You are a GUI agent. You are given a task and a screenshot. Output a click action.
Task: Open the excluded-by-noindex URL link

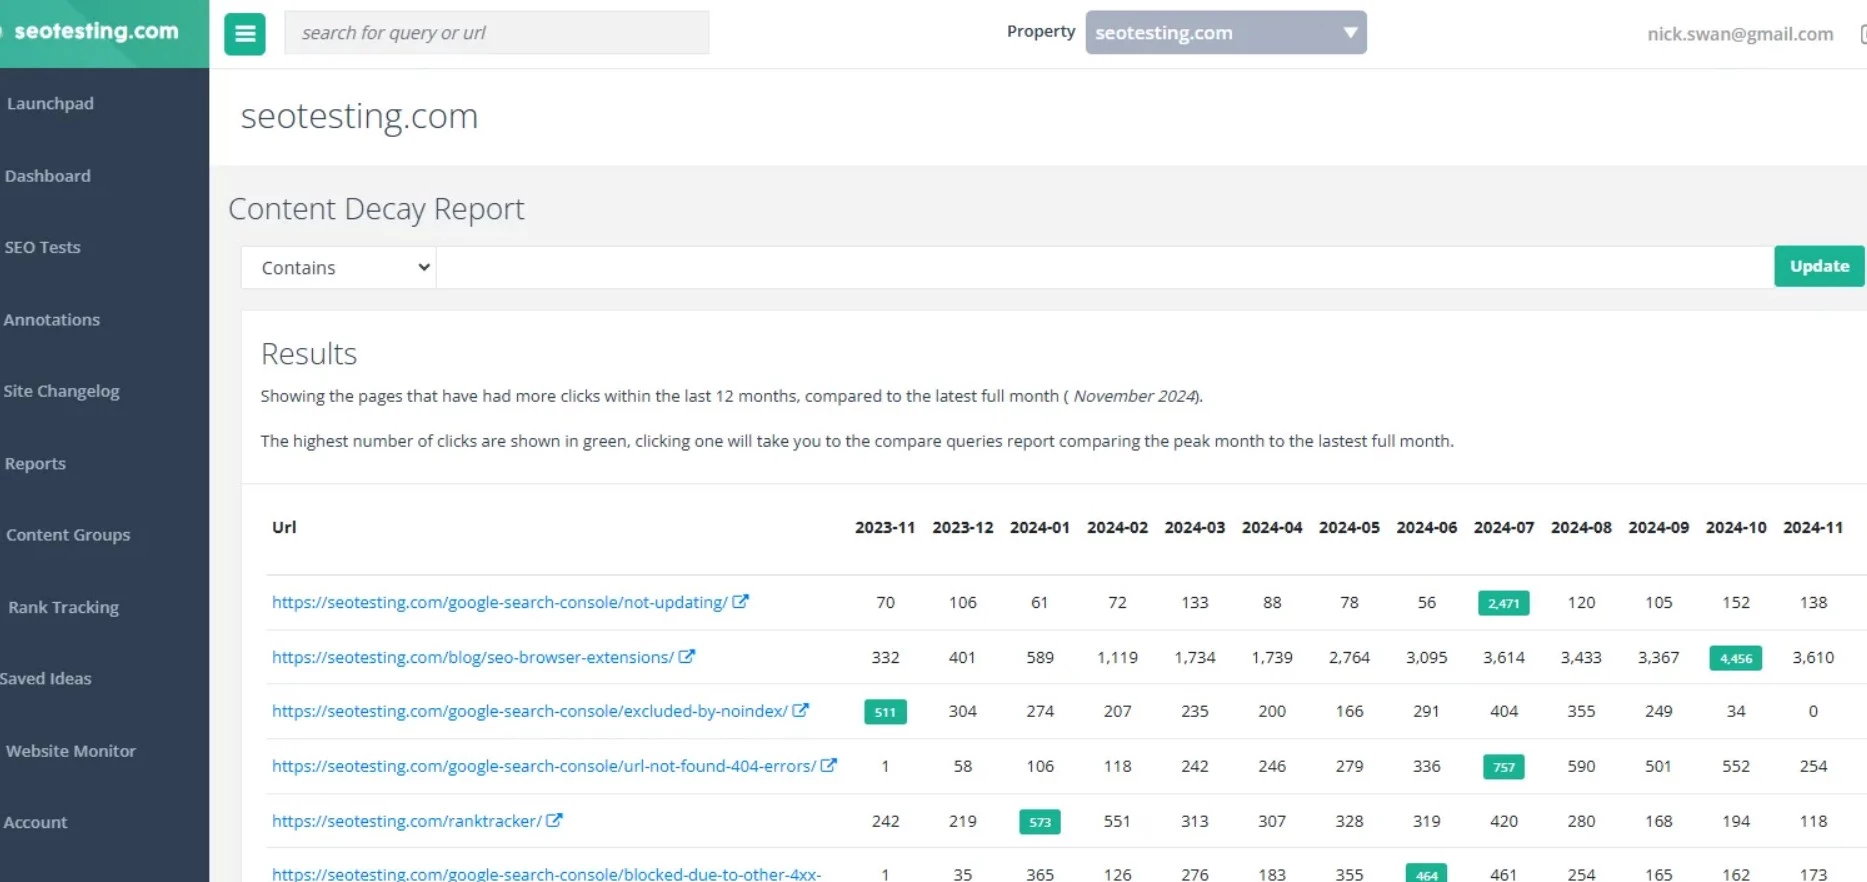click(530, 711)
